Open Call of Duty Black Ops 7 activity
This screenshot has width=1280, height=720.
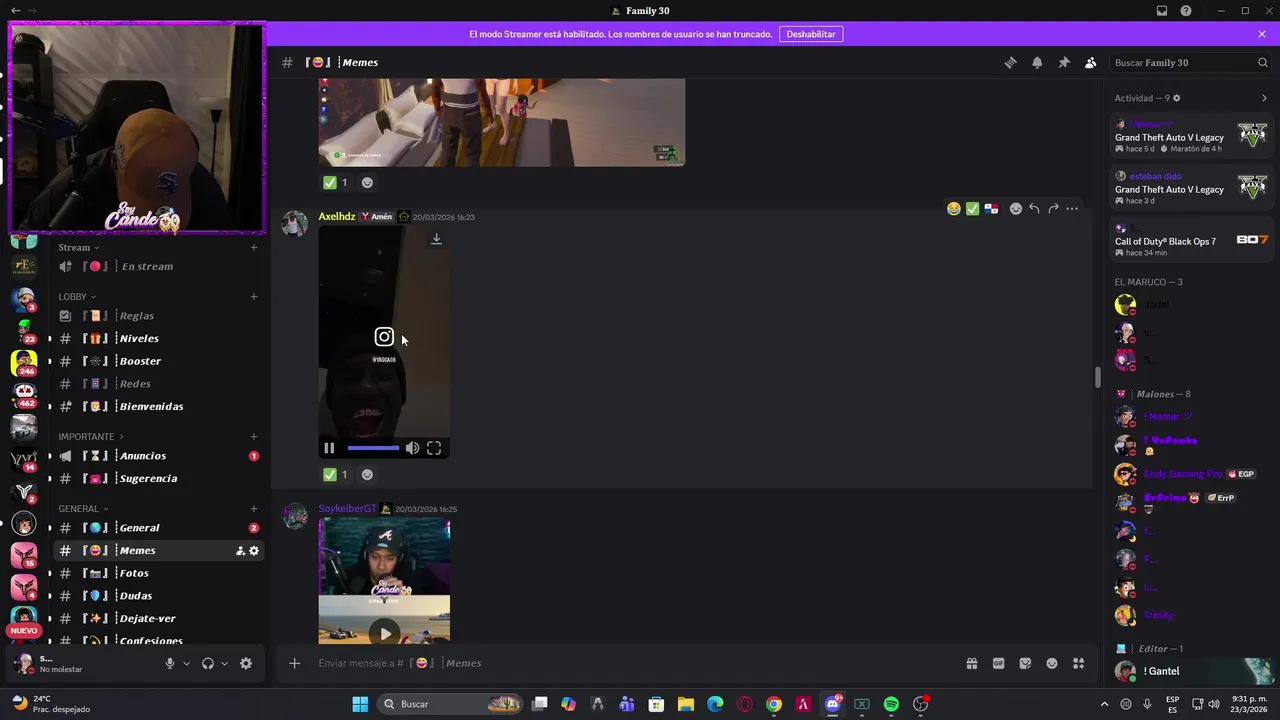[1192, 241]
